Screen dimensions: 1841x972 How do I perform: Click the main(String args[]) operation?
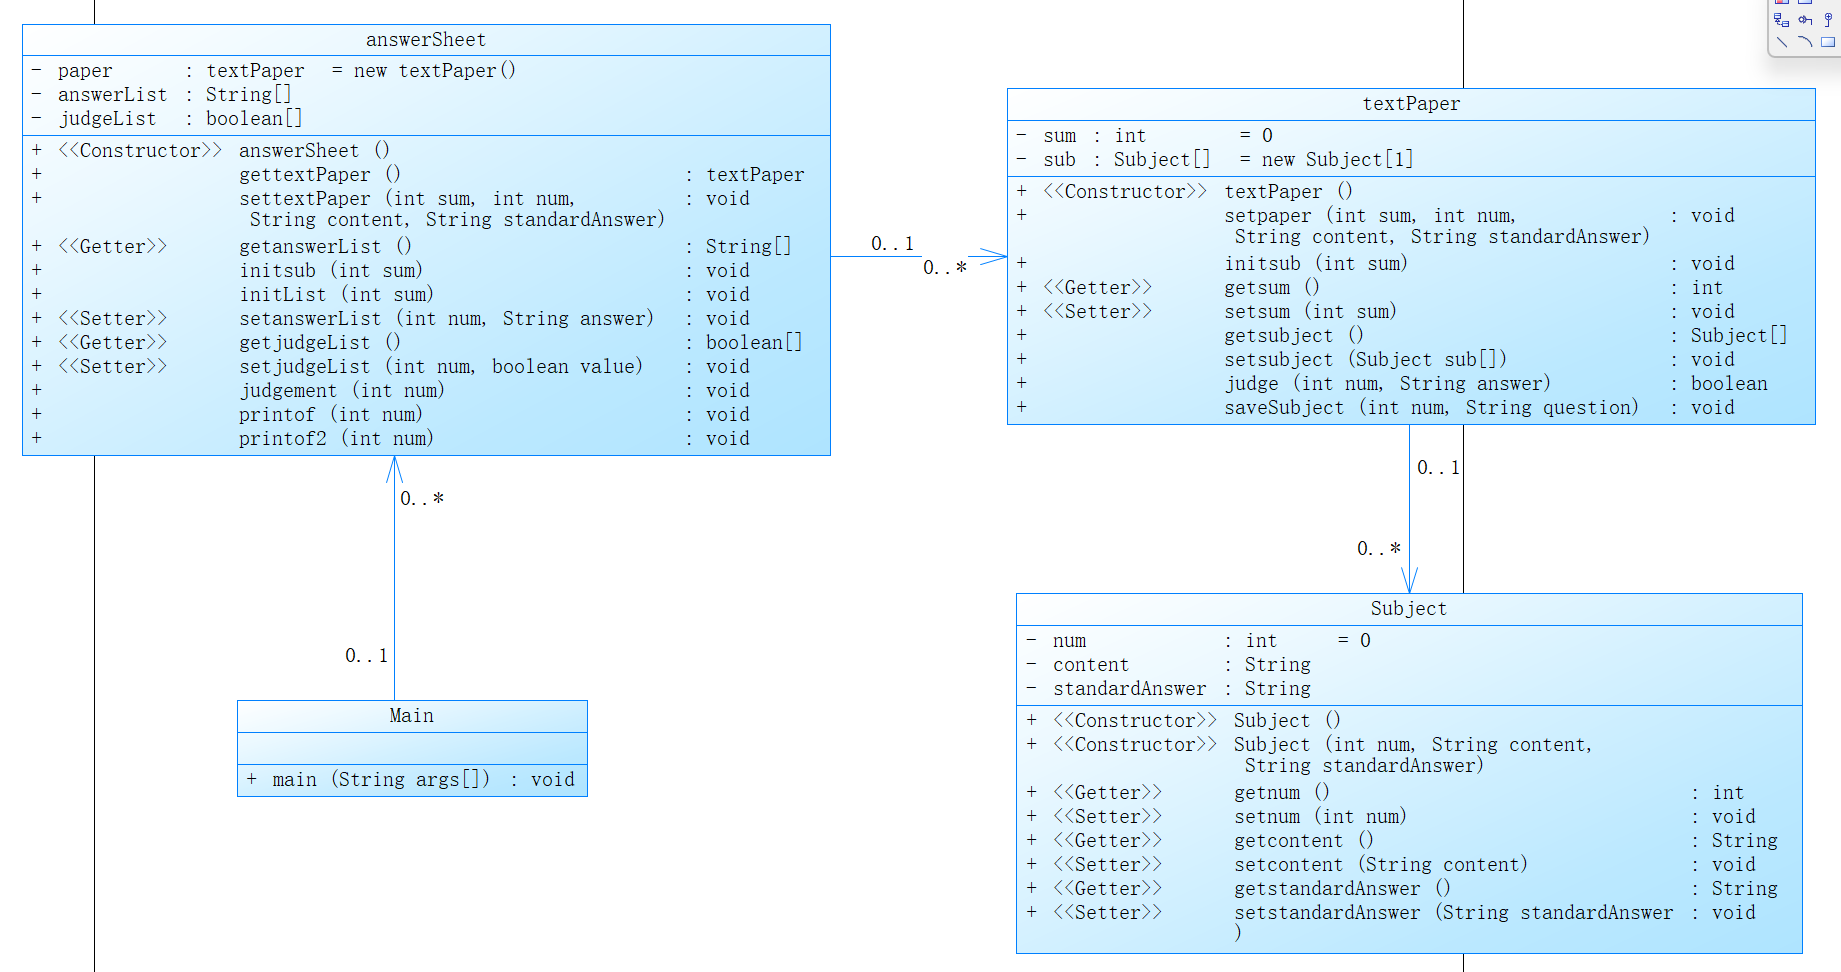click(x=380, y=780)
